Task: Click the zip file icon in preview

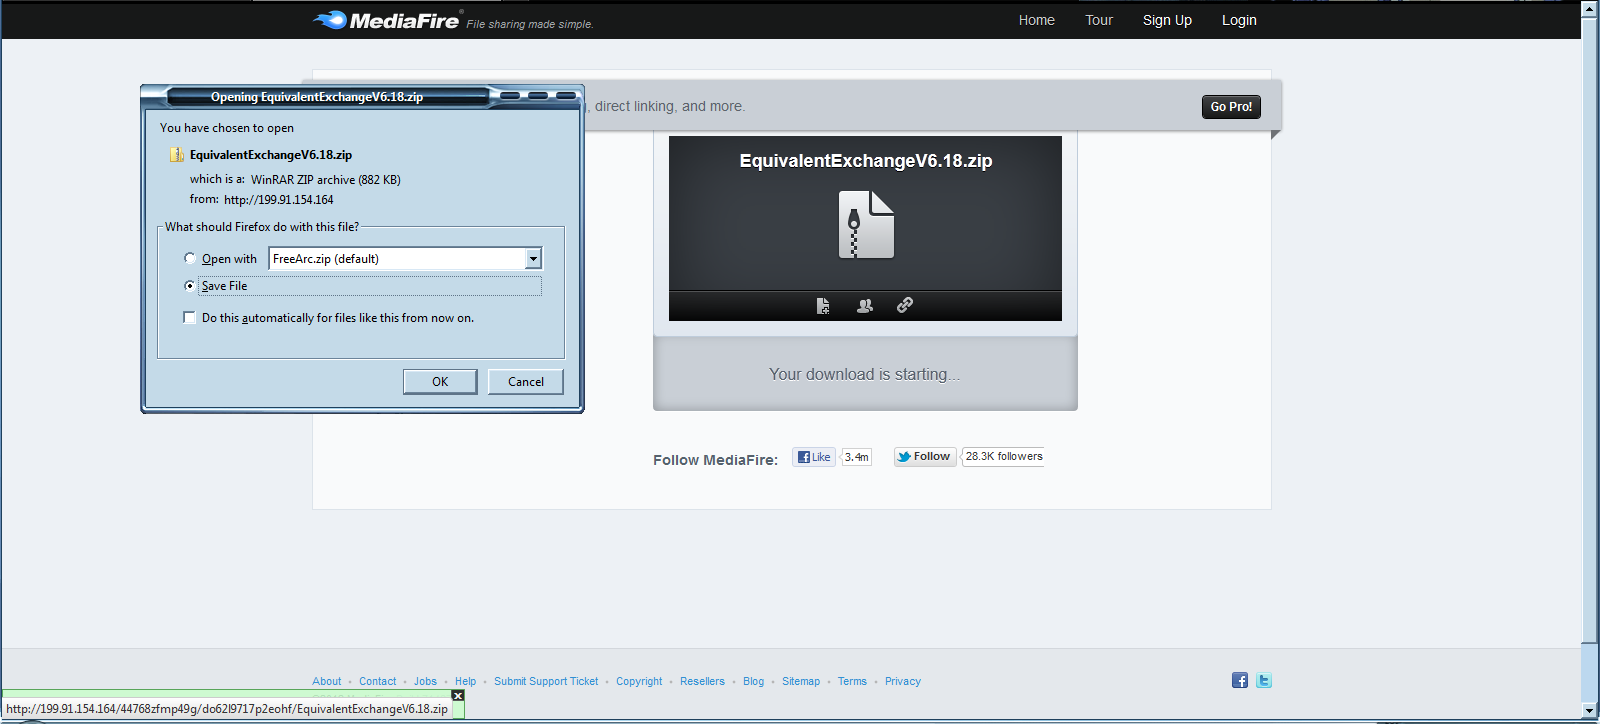Action: click(x=866, y=225)
